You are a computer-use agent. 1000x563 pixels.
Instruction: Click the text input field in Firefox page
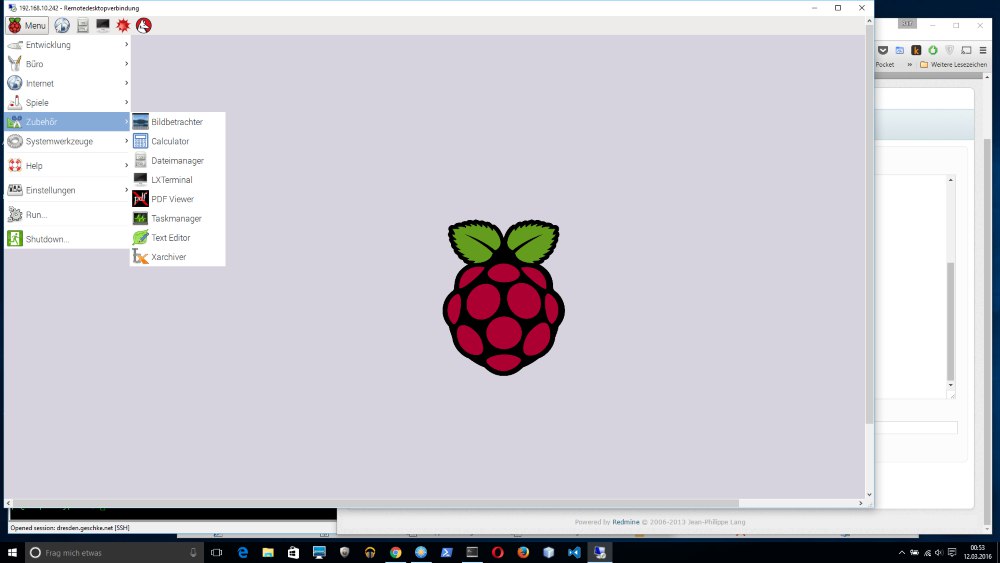pos(916,428)
